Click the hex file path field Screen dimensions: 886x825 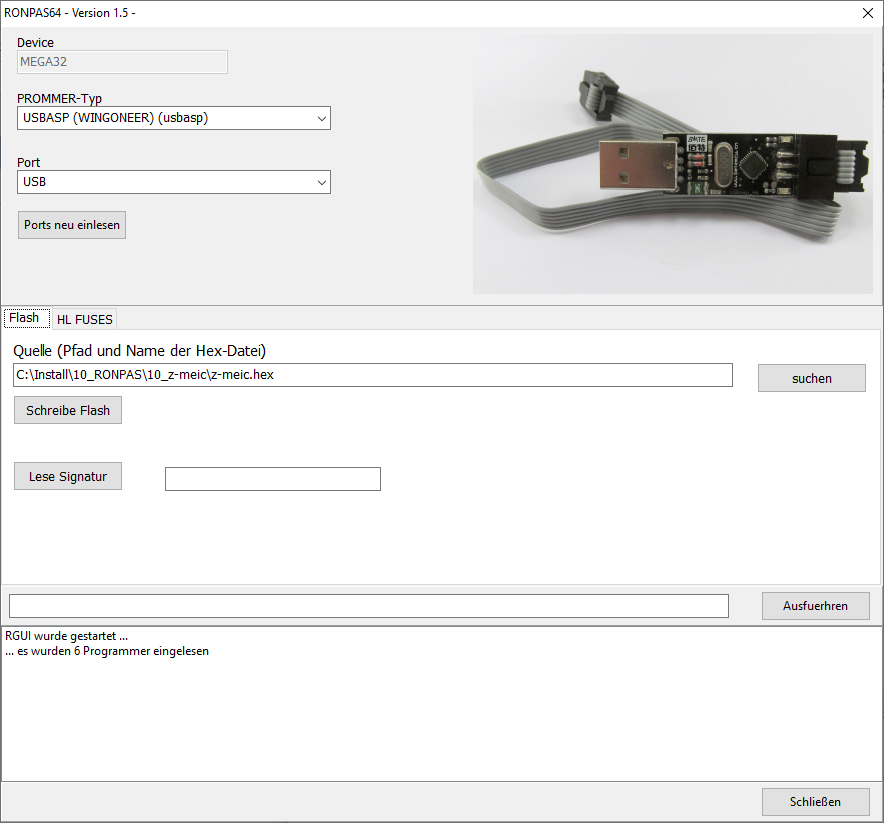(x=373, y=375)
